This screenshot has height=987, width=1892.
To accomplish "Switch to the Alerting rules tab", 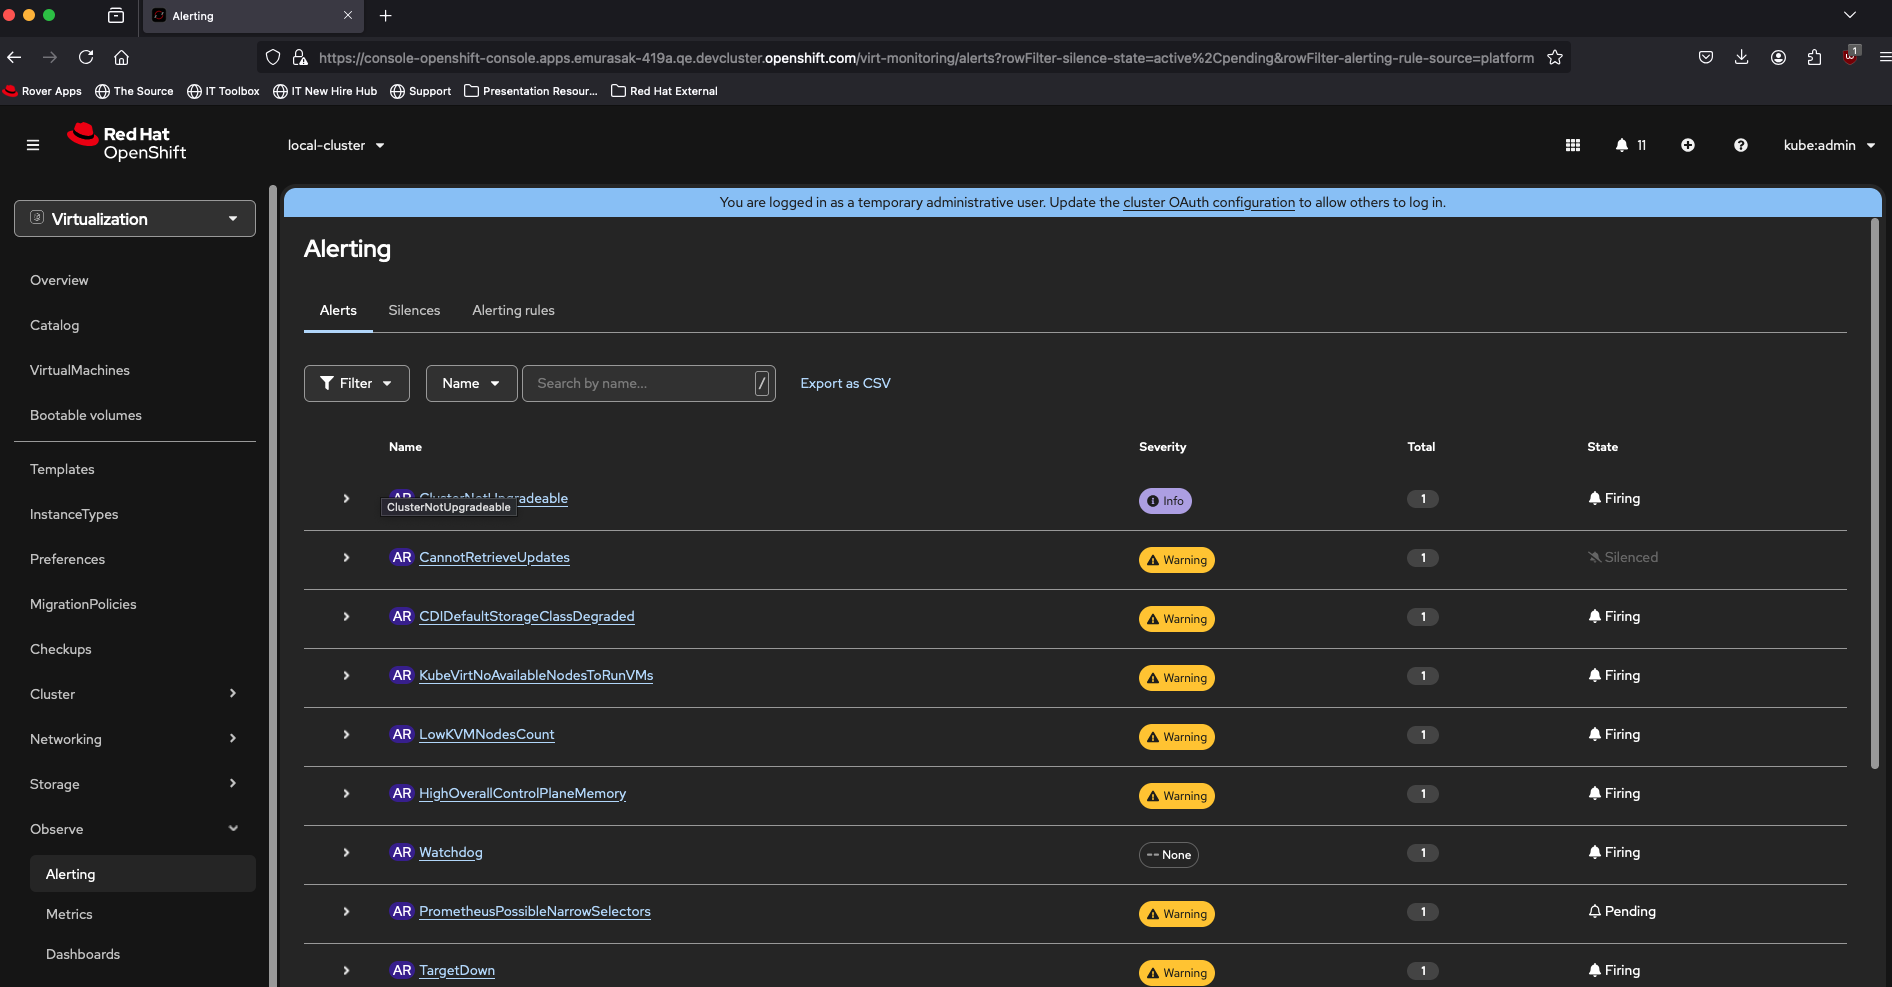I will pyautogui.click(x=513, y=310).
